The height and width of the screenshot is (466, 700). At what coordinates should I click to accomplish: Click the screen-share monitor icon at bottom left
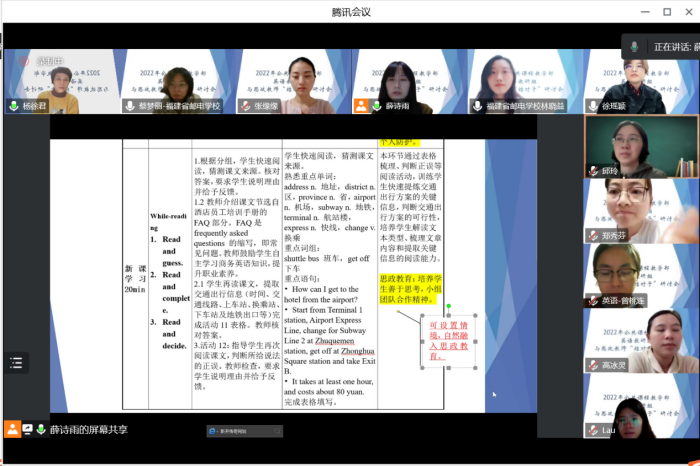tap(27, 428)
